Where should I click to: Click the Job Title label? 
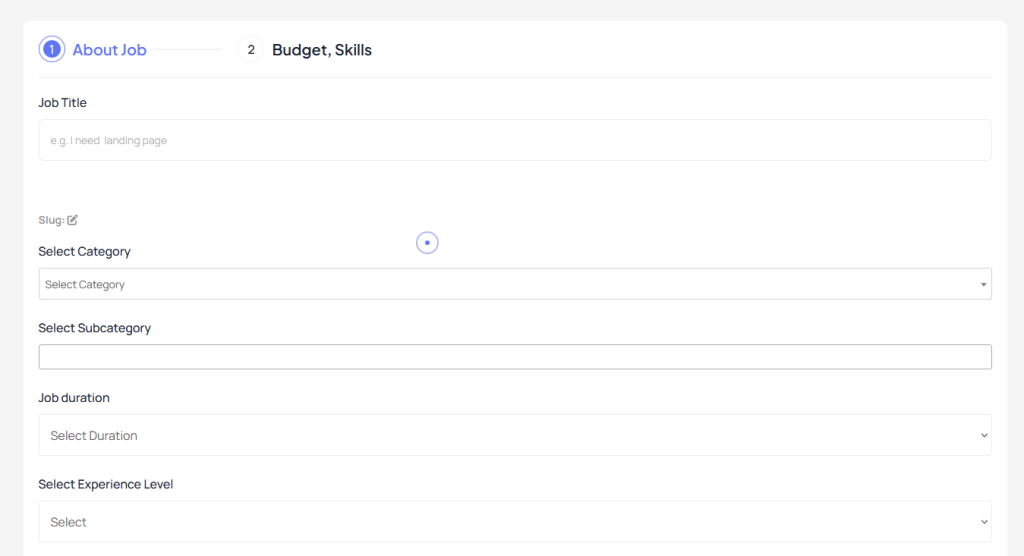click(x=62, y=103)
